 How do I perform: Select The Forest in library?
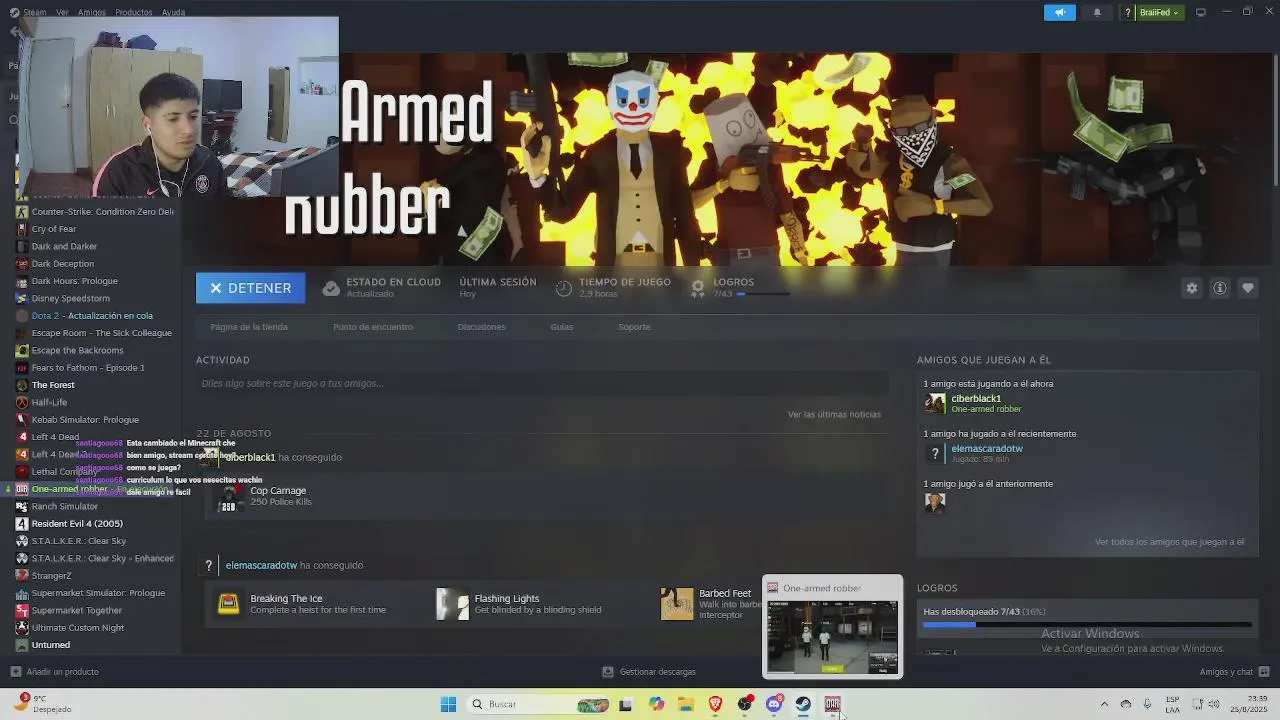point(53,385)
